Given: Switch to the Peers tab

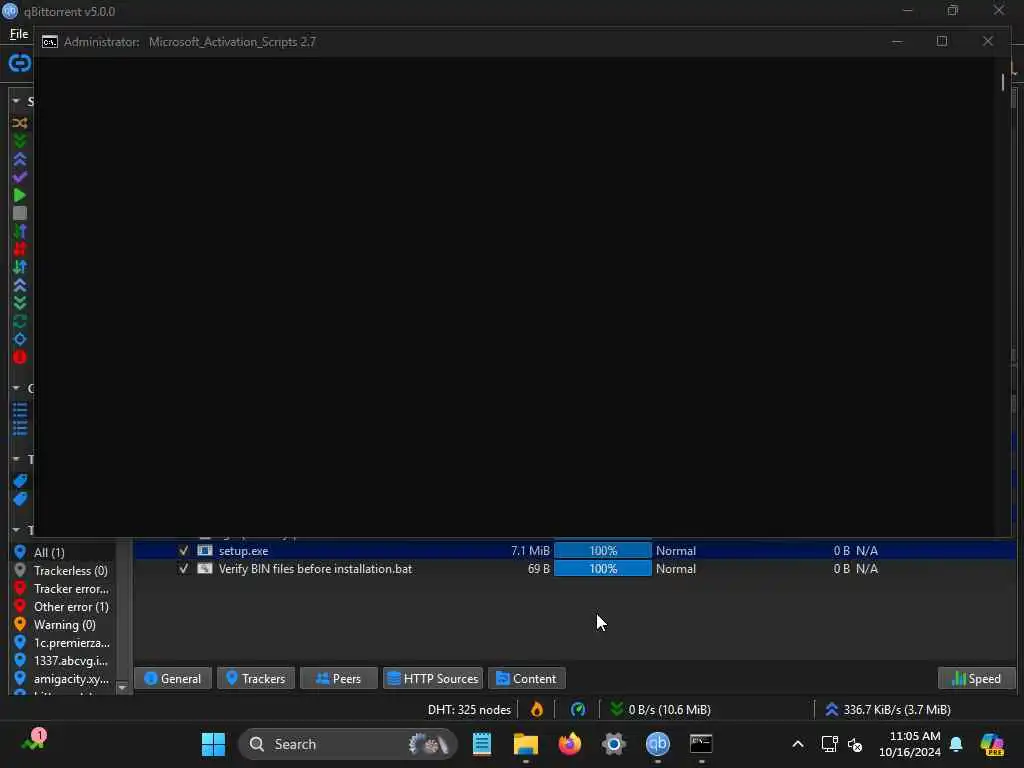Looking at the screenshot, I should 339,679.
